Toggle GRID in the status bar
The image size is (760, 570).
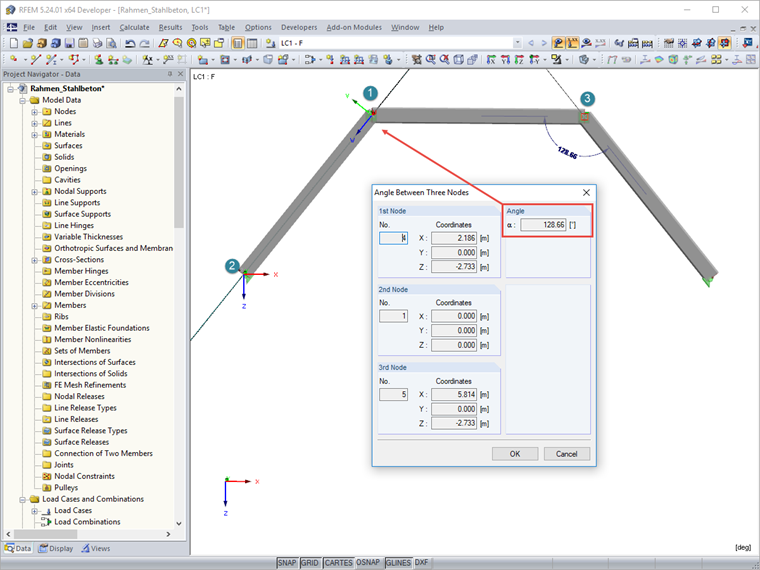click(309, 563)
